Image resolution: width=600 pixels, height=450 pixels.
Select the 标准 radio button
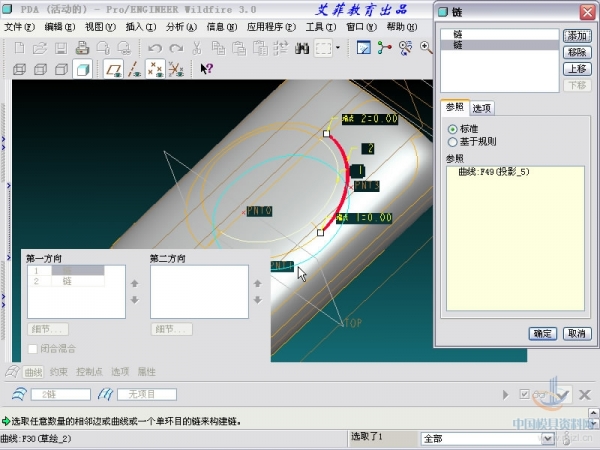point(452,129)
